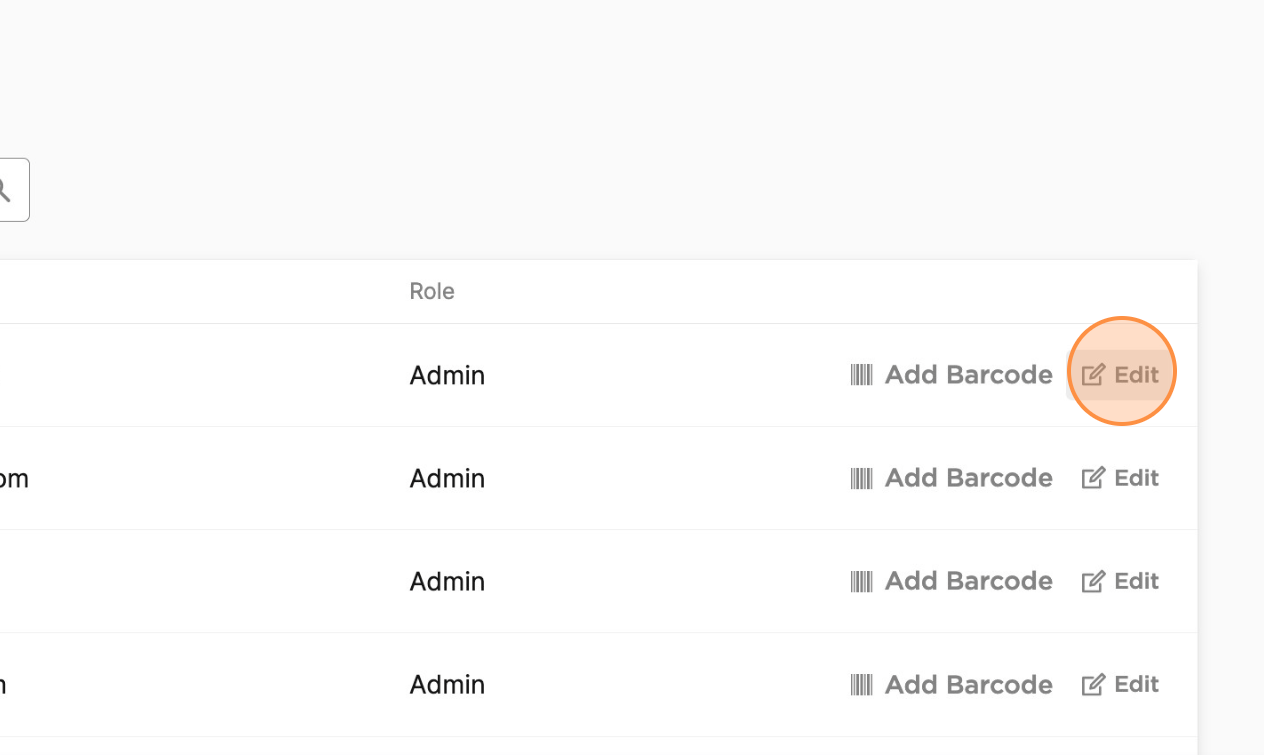Click the Add Barcode label in the first row
Image resolution: width=1264 pixels, height=756 pixels.
(x=968, y=375)
